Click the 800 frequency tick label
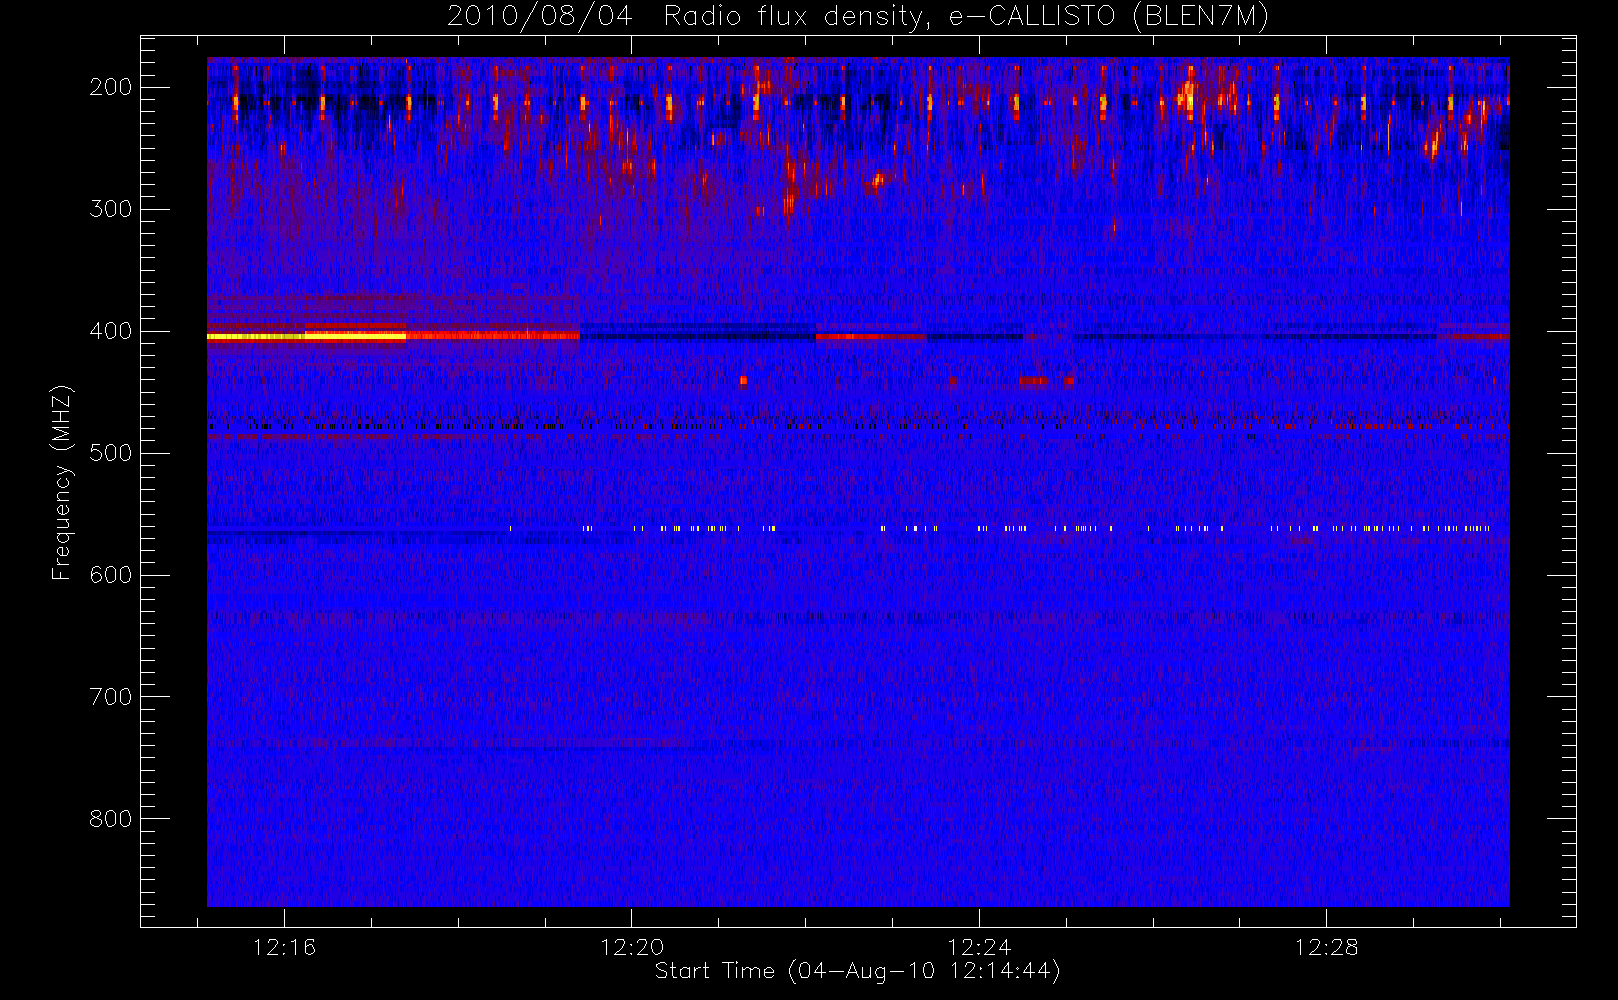 (x=111, y=819)
